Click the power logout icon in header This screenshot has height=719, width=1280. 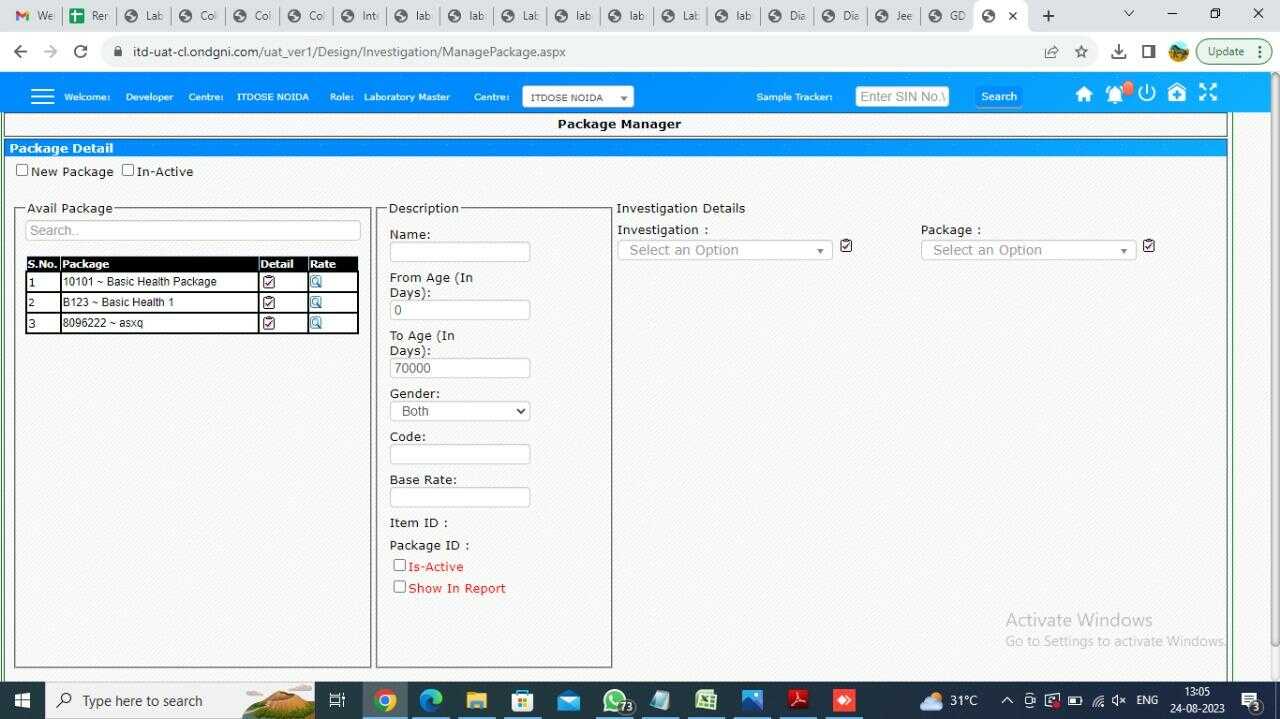(x=1146, y=93)
